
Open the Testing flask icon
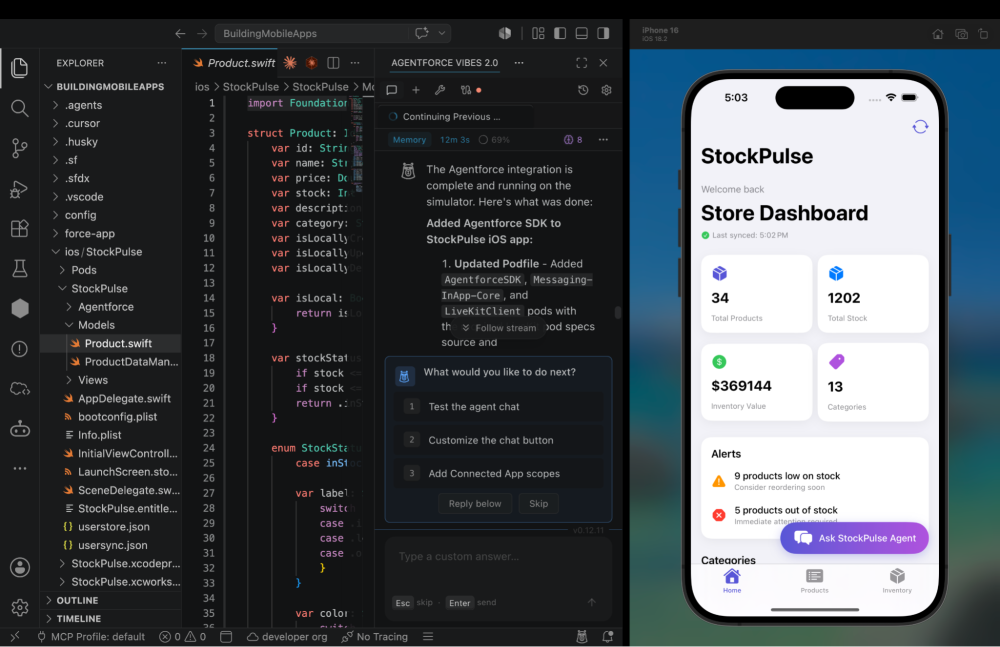pyautogui.click(x=20, y=269)
